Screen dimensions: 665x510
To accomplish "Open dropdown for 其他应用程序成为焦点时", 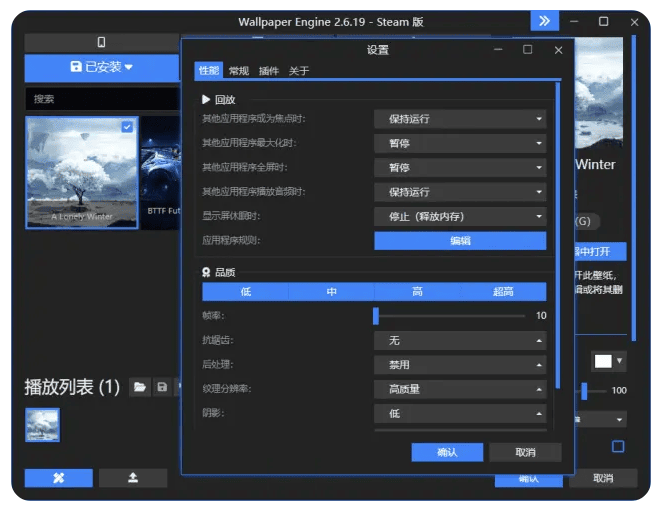I will click(460, 119).
